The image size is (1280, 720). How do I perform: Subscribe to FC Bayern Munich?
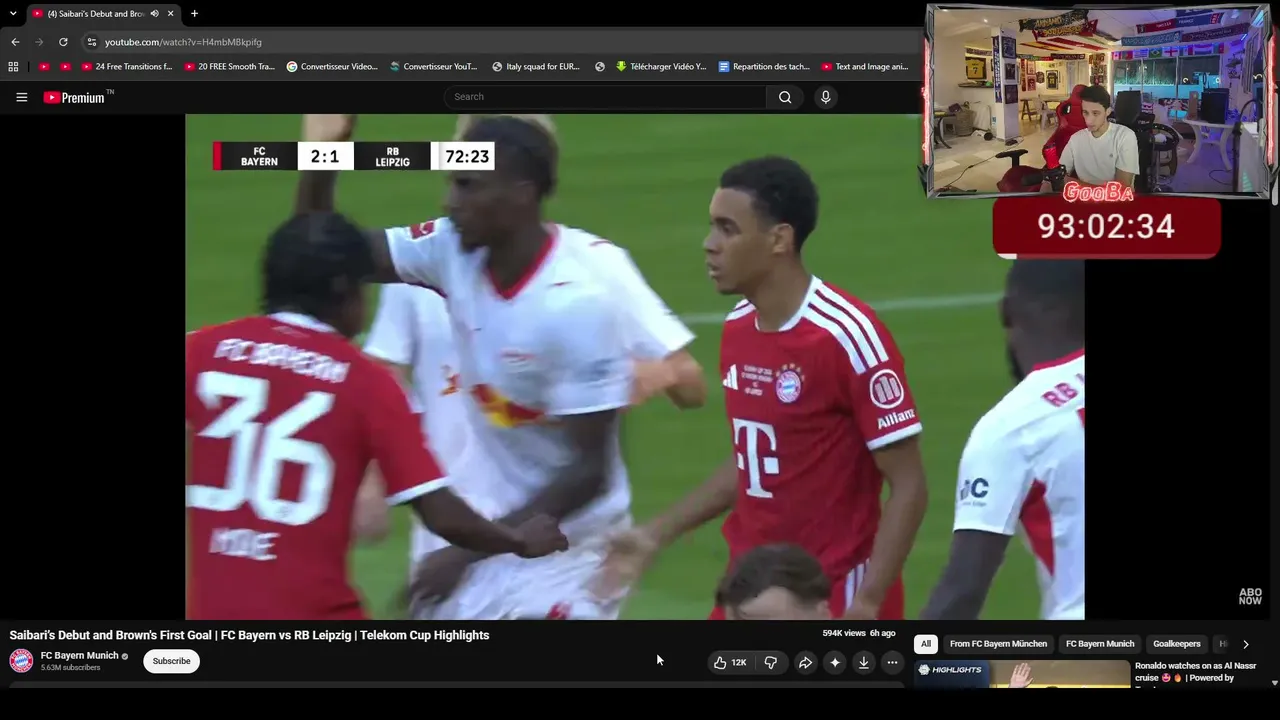171,661
